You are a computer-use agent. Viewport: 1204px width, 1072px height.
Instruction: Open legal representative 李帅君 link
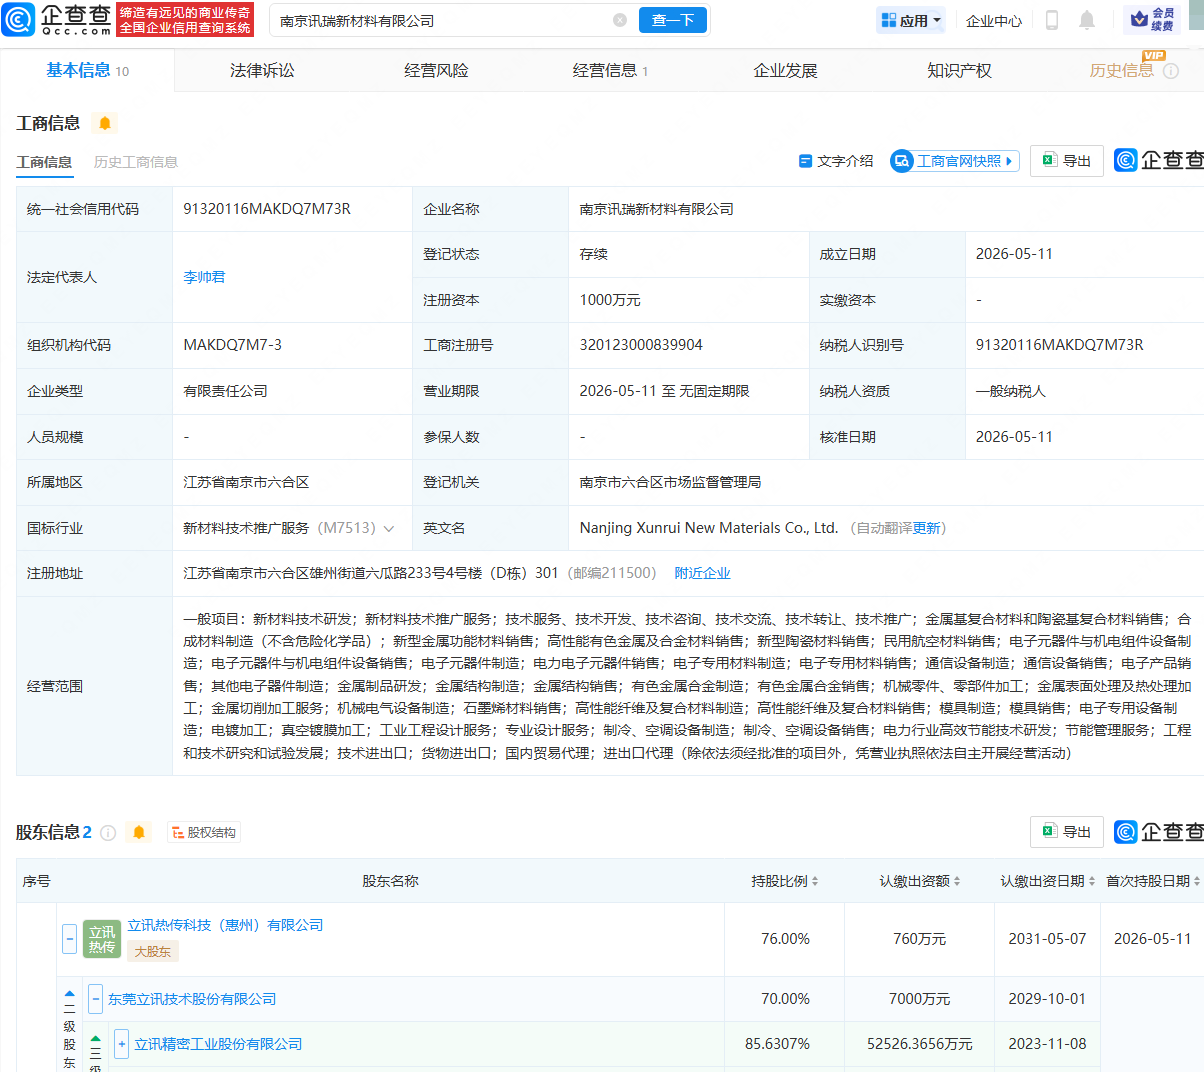204,277
